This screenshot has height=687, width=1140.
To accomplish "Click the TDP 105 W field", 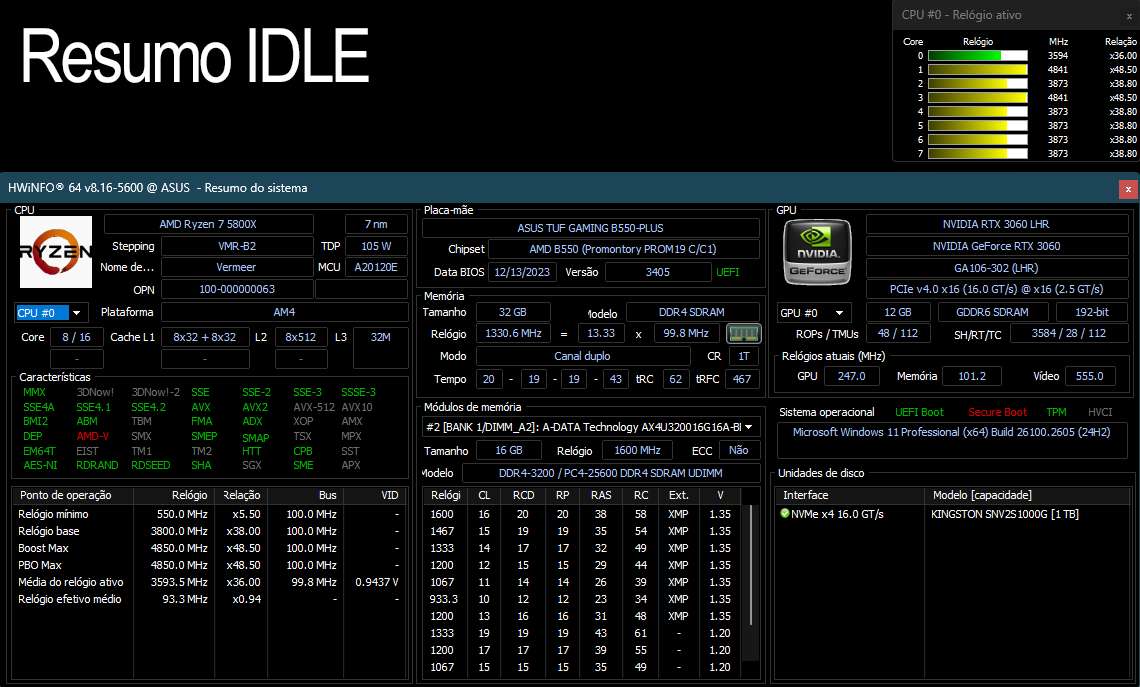I will pos(376,246).
